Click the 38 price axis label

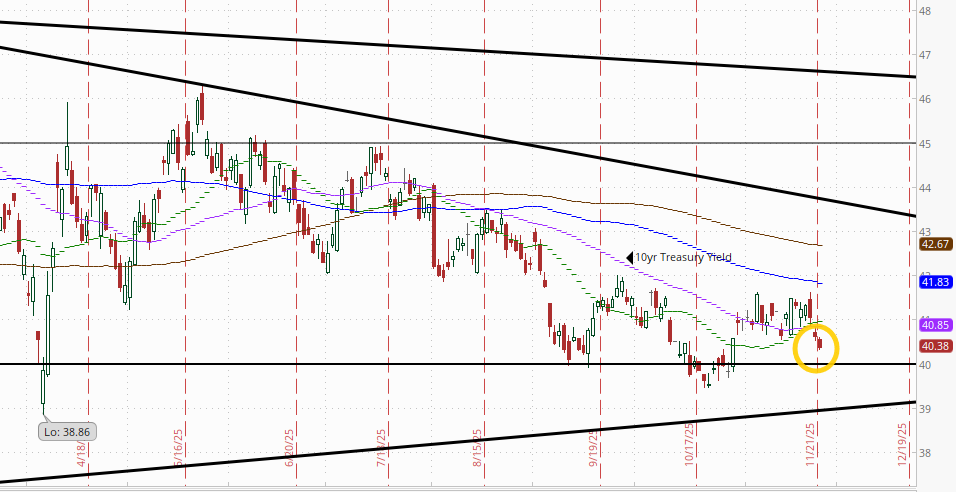(925, 453)
